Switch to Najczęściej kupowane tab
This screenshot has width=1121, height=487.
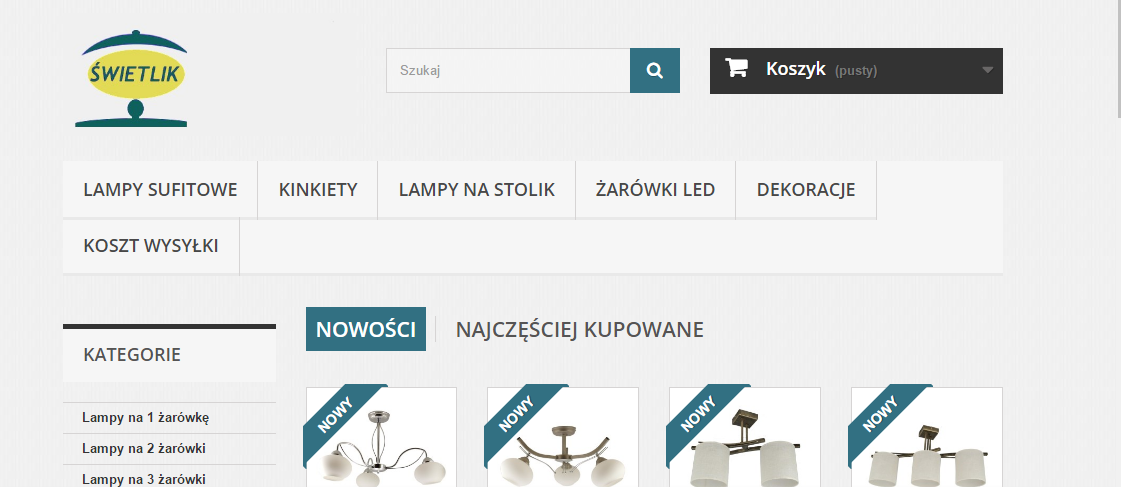coord(580,329)
